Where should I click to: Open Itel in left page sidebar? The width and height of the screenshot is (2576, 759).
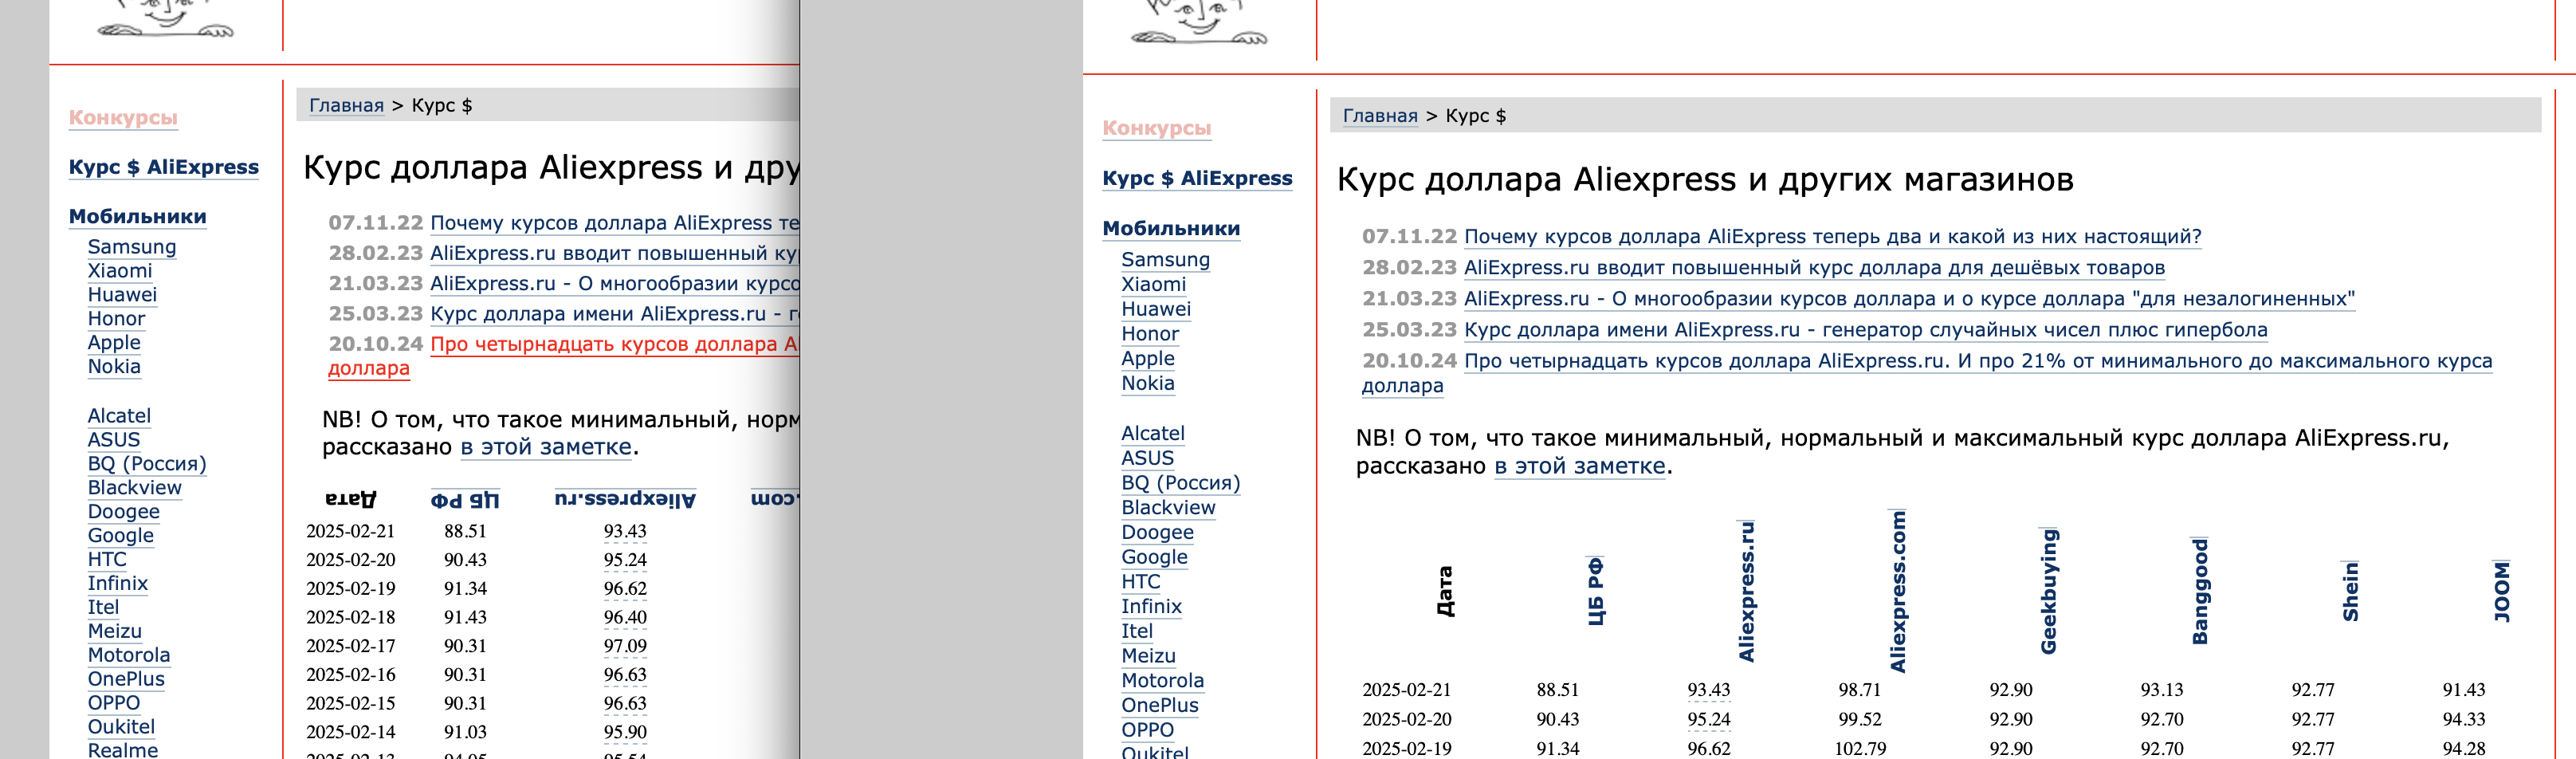coord(103,607)
